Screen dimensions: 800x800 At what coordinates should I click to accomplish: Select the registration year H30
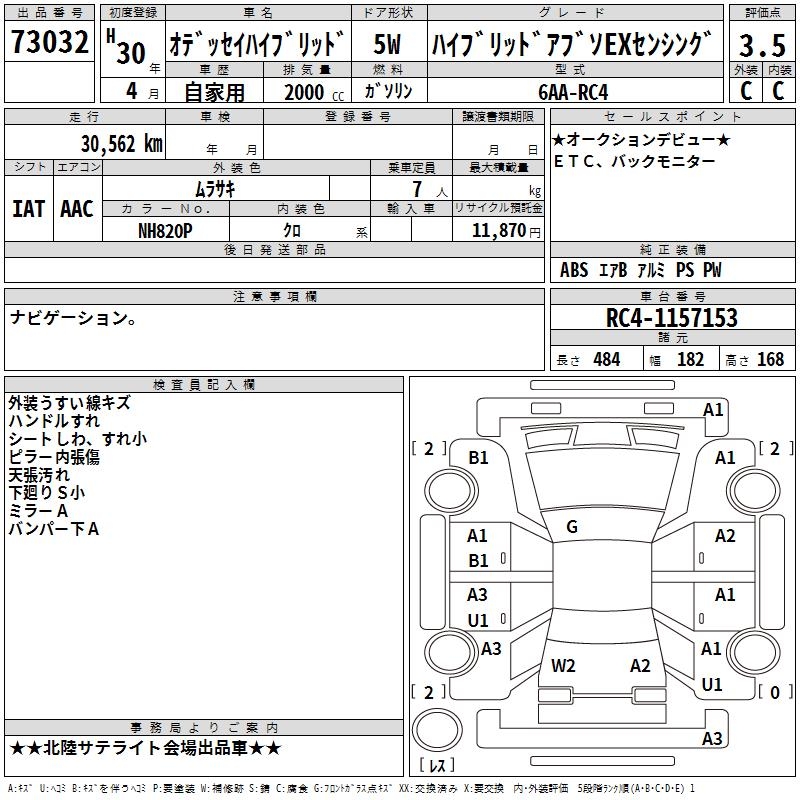click(126, 47)
